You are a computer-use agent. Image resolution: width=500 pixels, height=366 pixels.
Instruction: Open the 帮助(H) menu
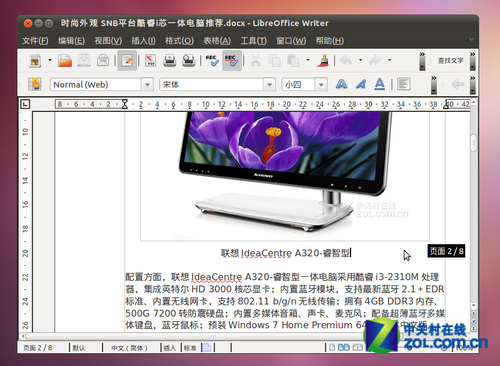[x=330, y=41]
